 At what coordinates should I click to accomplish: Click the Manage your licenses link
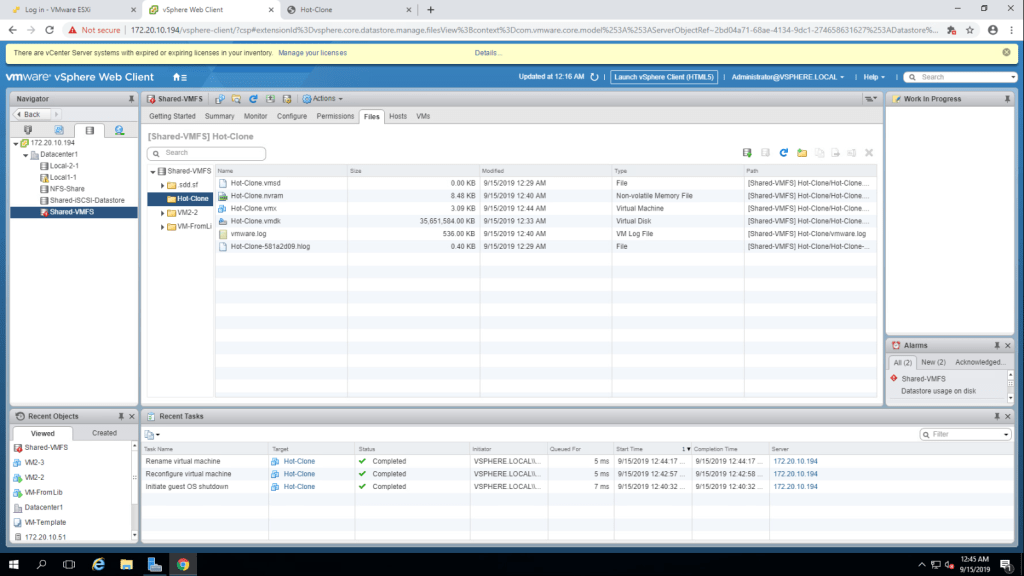click(x=313, y=52)
